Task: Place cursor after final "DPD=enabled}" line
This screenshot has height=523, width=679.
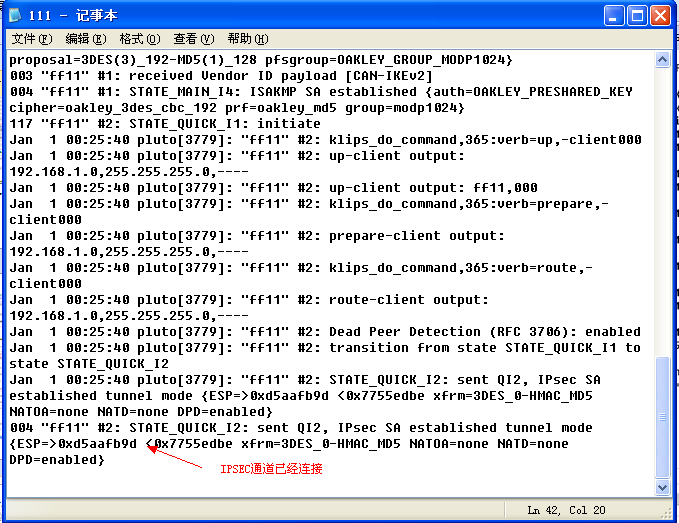Action: pyautogui.click(x=105, y=460)
